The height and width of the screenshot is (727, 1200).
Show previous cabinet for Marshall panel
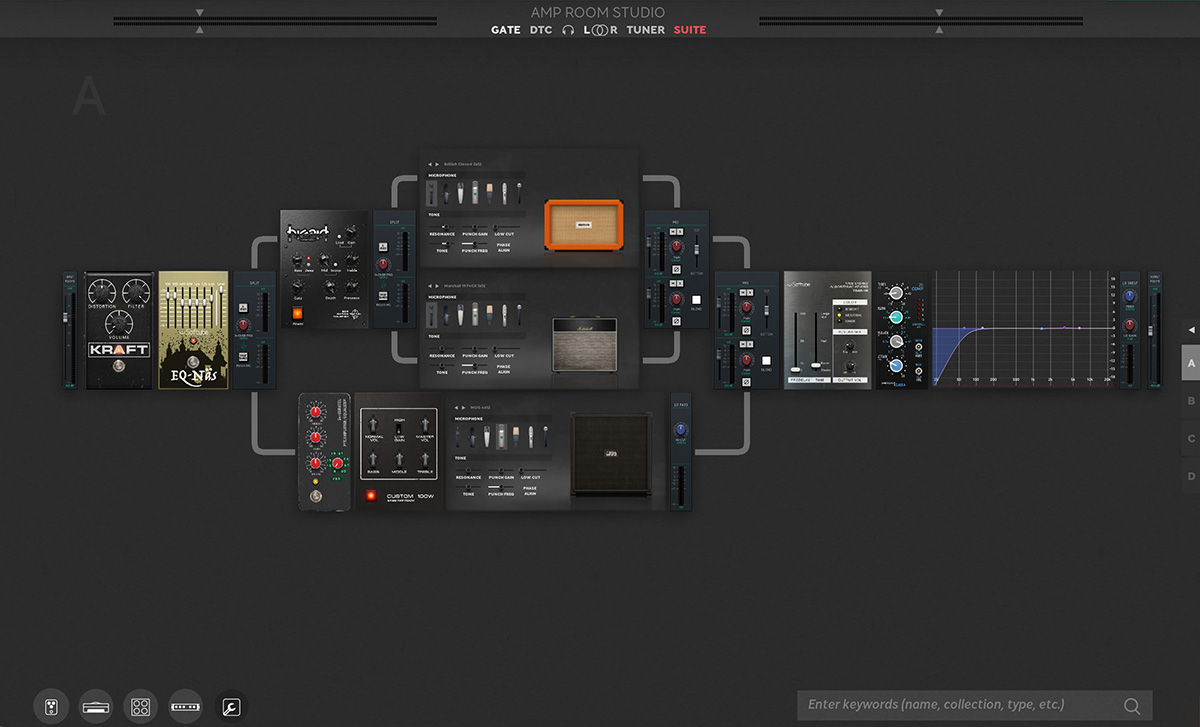pos(430,285)
